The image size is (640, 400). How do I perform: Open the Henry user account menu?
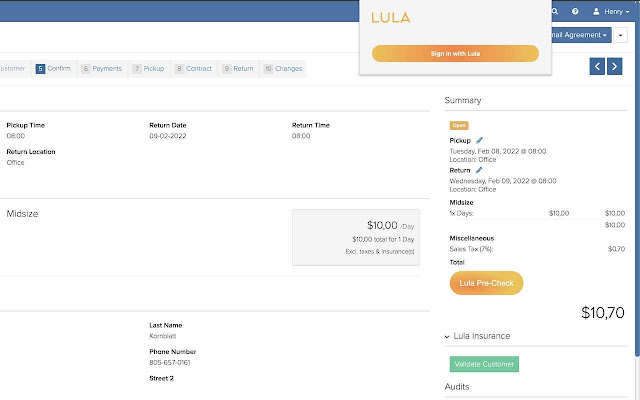point(611,11)
